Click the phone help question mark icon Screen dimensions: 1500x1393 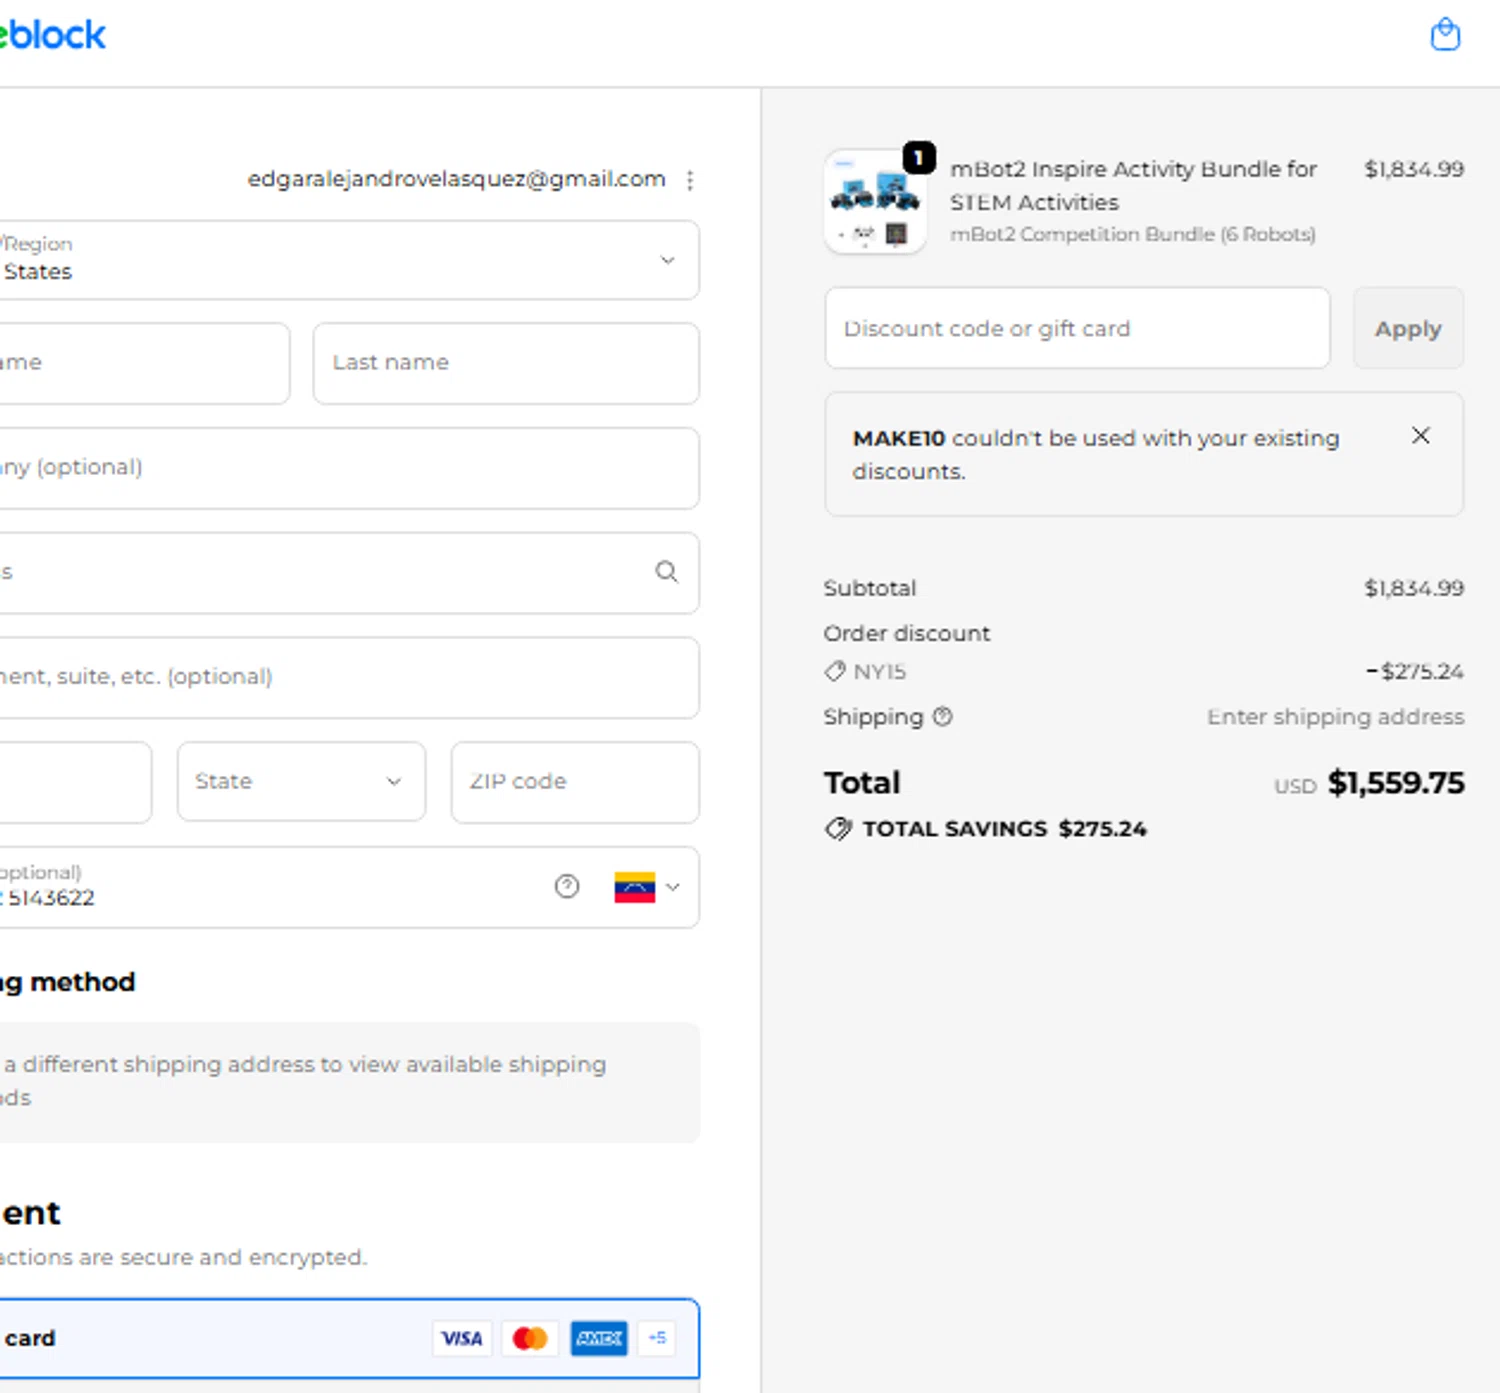(x=567, y=886)
